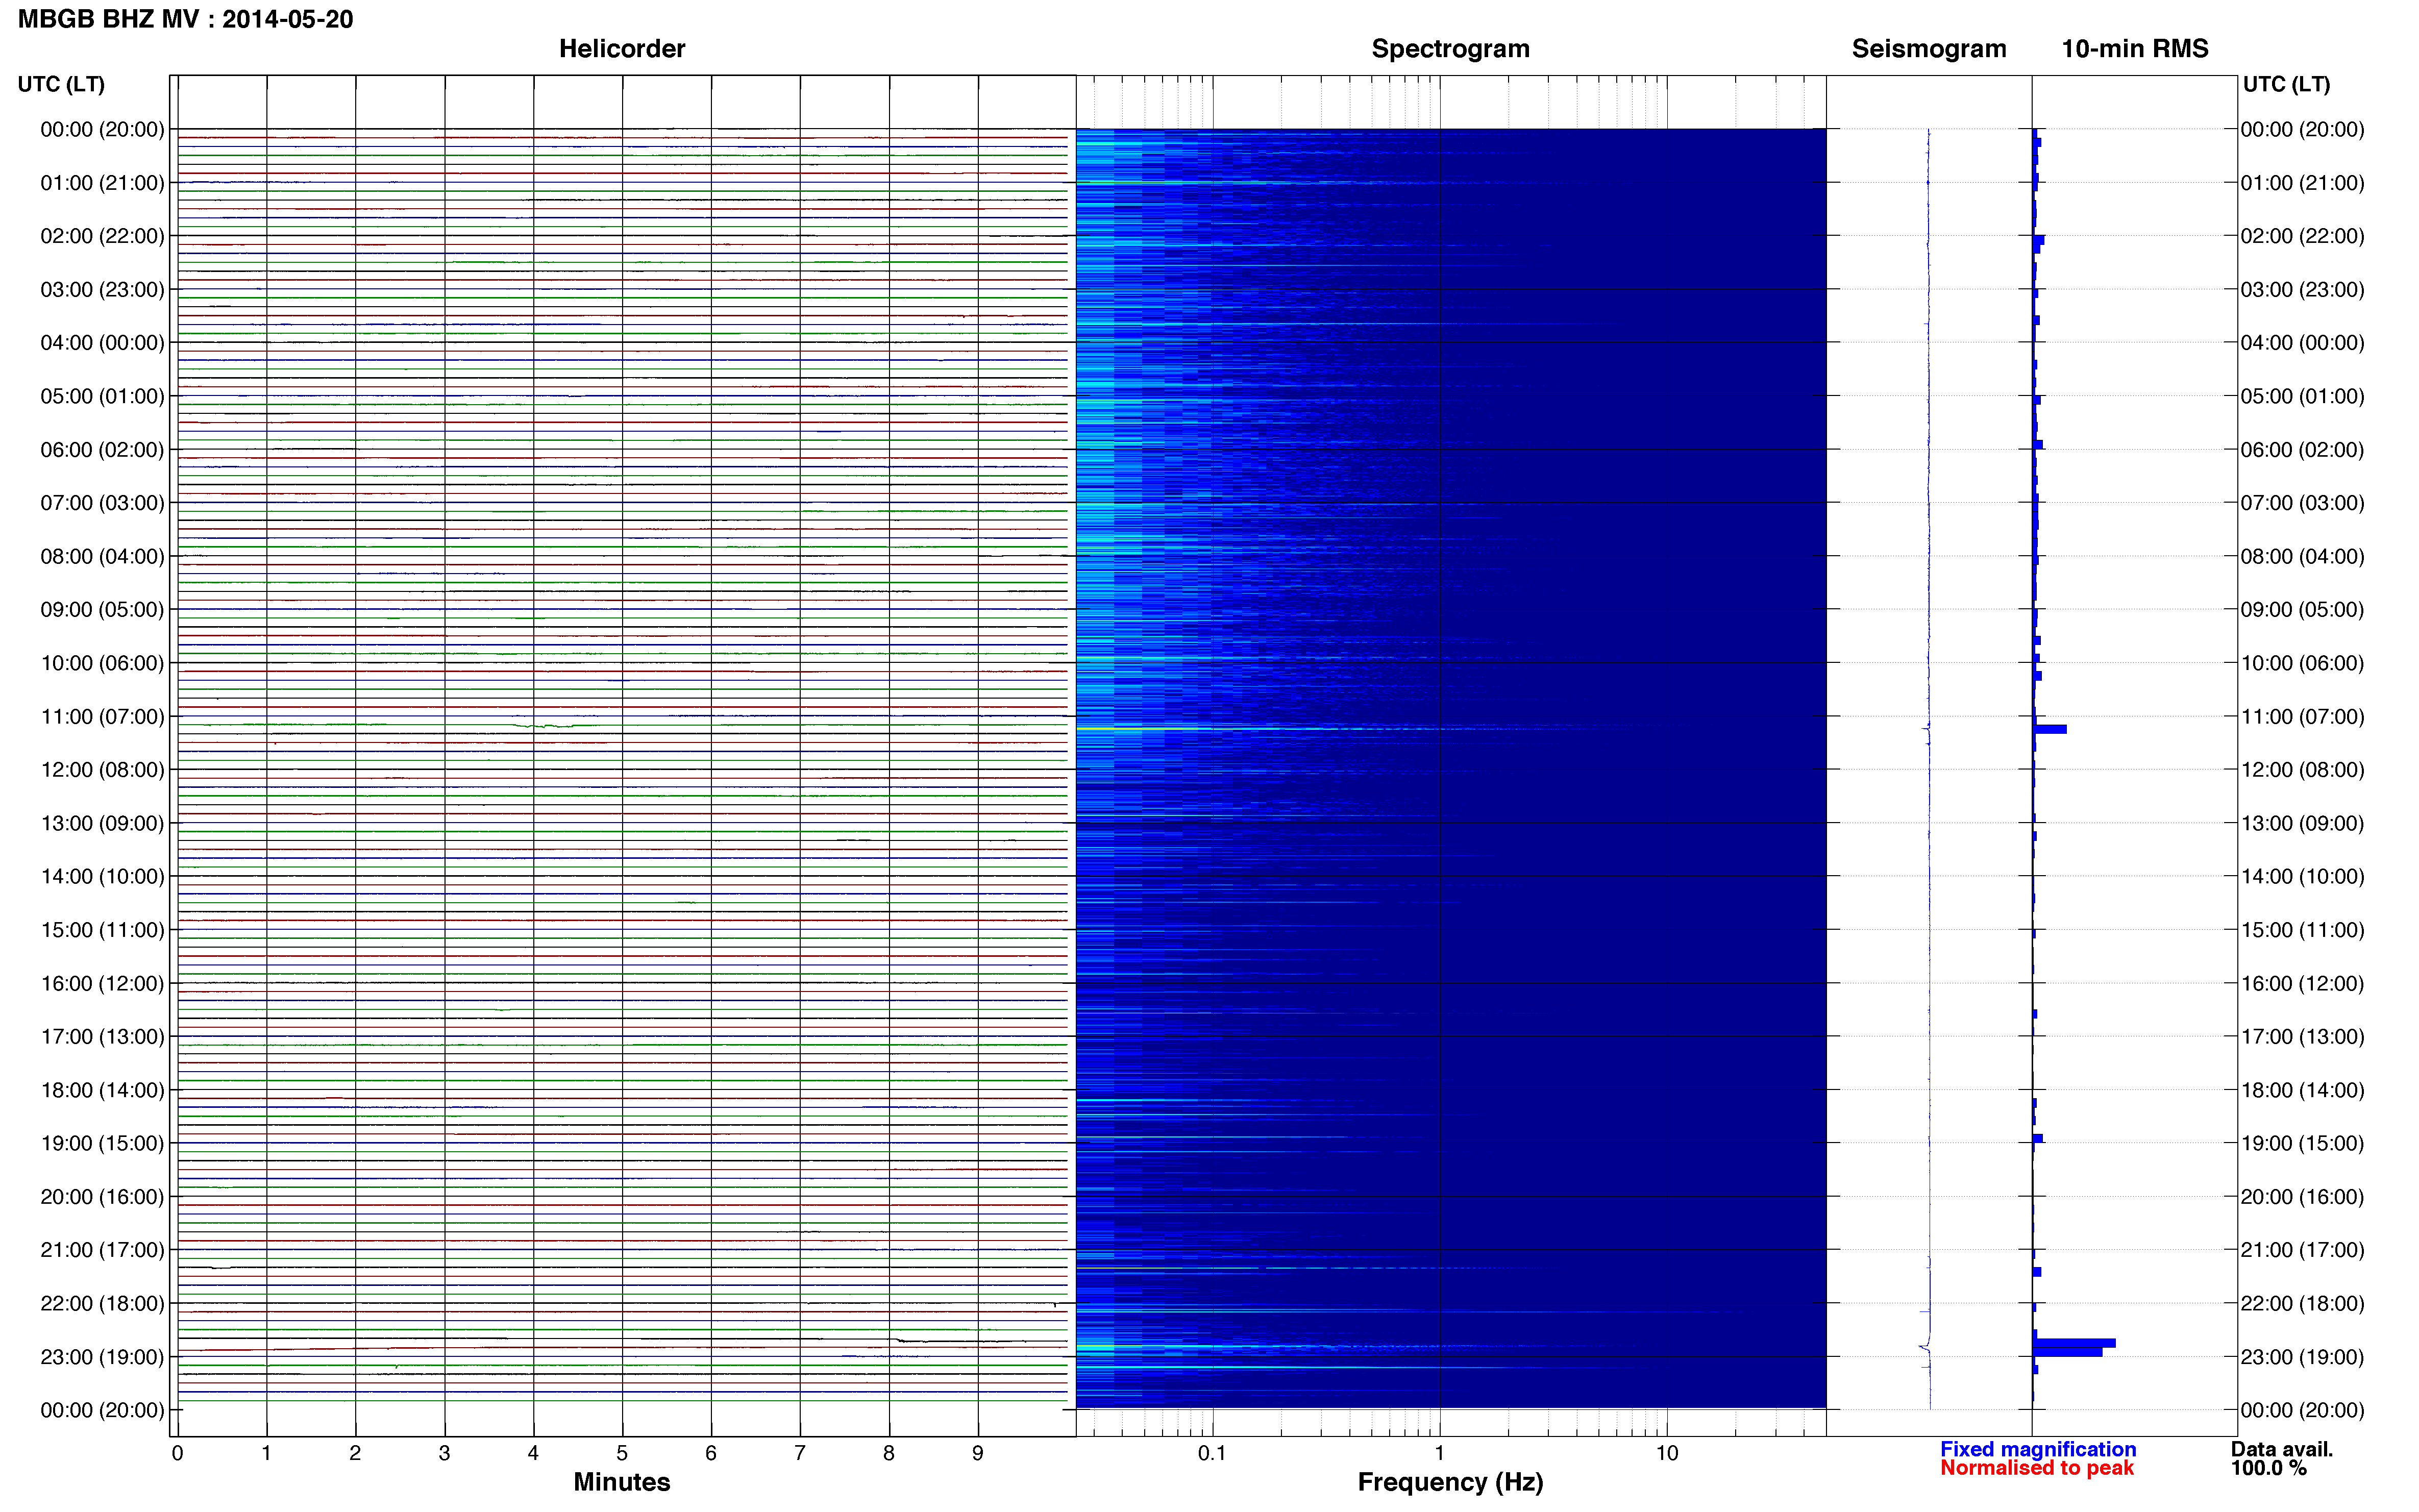Viewport: 2419px width, 1512px height.
Task: Select left-axis time label 23:00 (19:00)
Action: coord(102,1357)
